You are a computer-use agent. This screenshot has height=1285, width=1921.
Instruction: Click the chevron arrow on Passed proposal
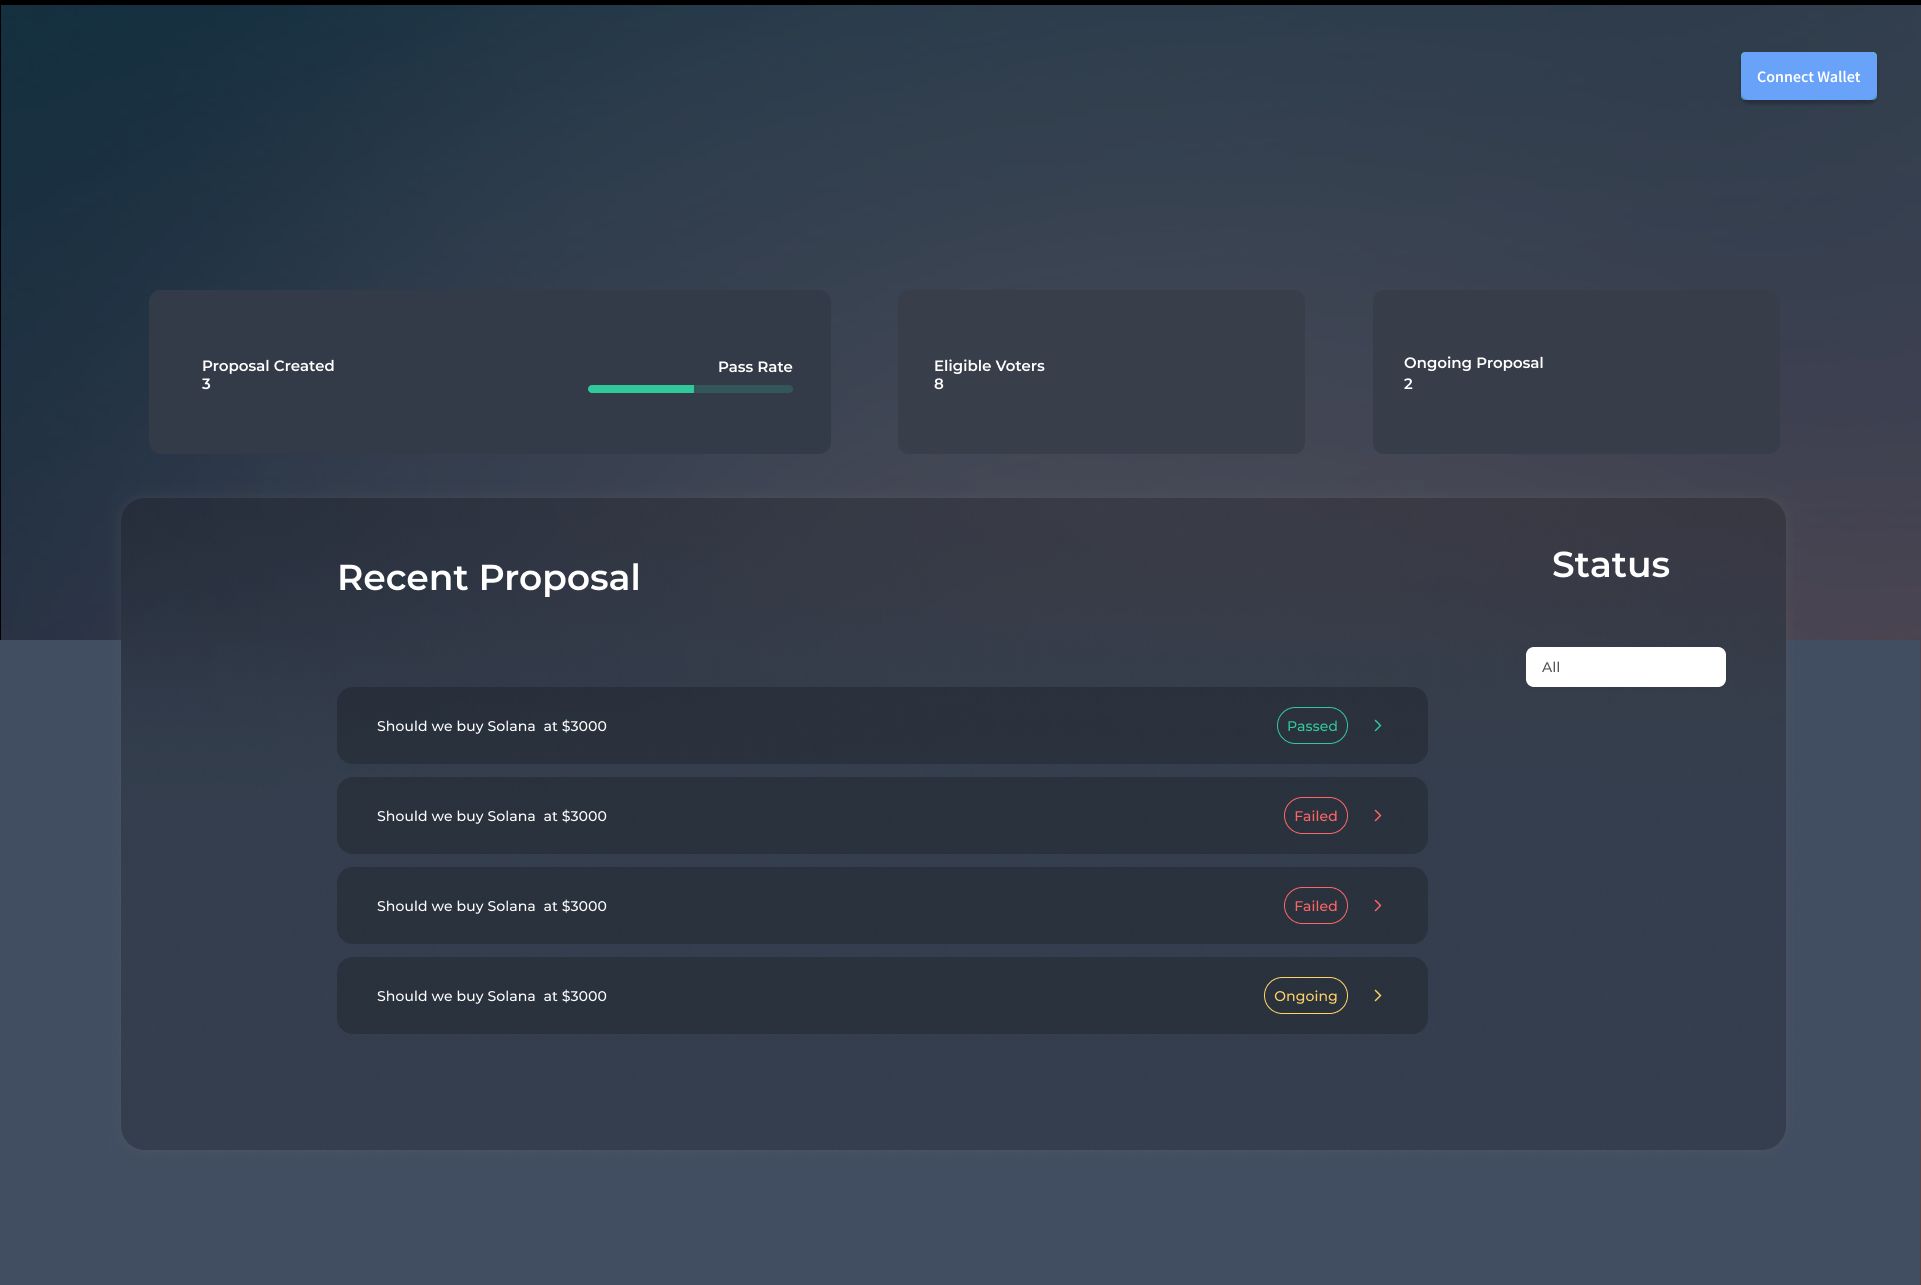tap(1378, 726)
